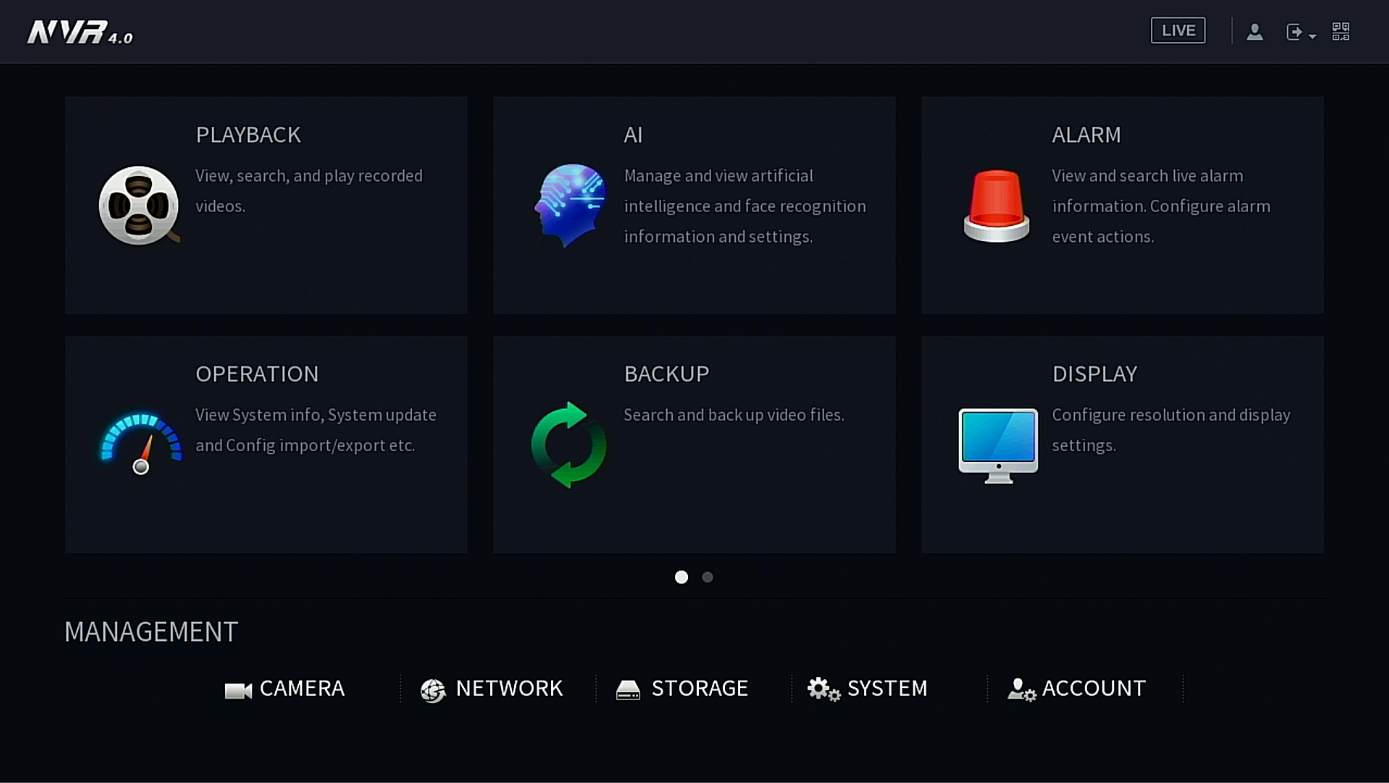Open the BACKUP title

click(666, 373)
